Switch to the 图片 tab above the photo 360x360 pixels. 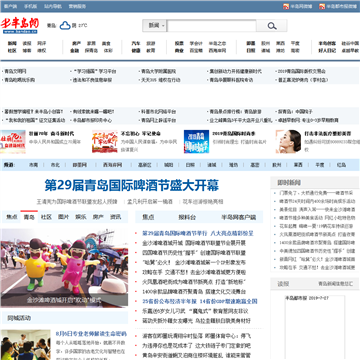tap(63, 217)
